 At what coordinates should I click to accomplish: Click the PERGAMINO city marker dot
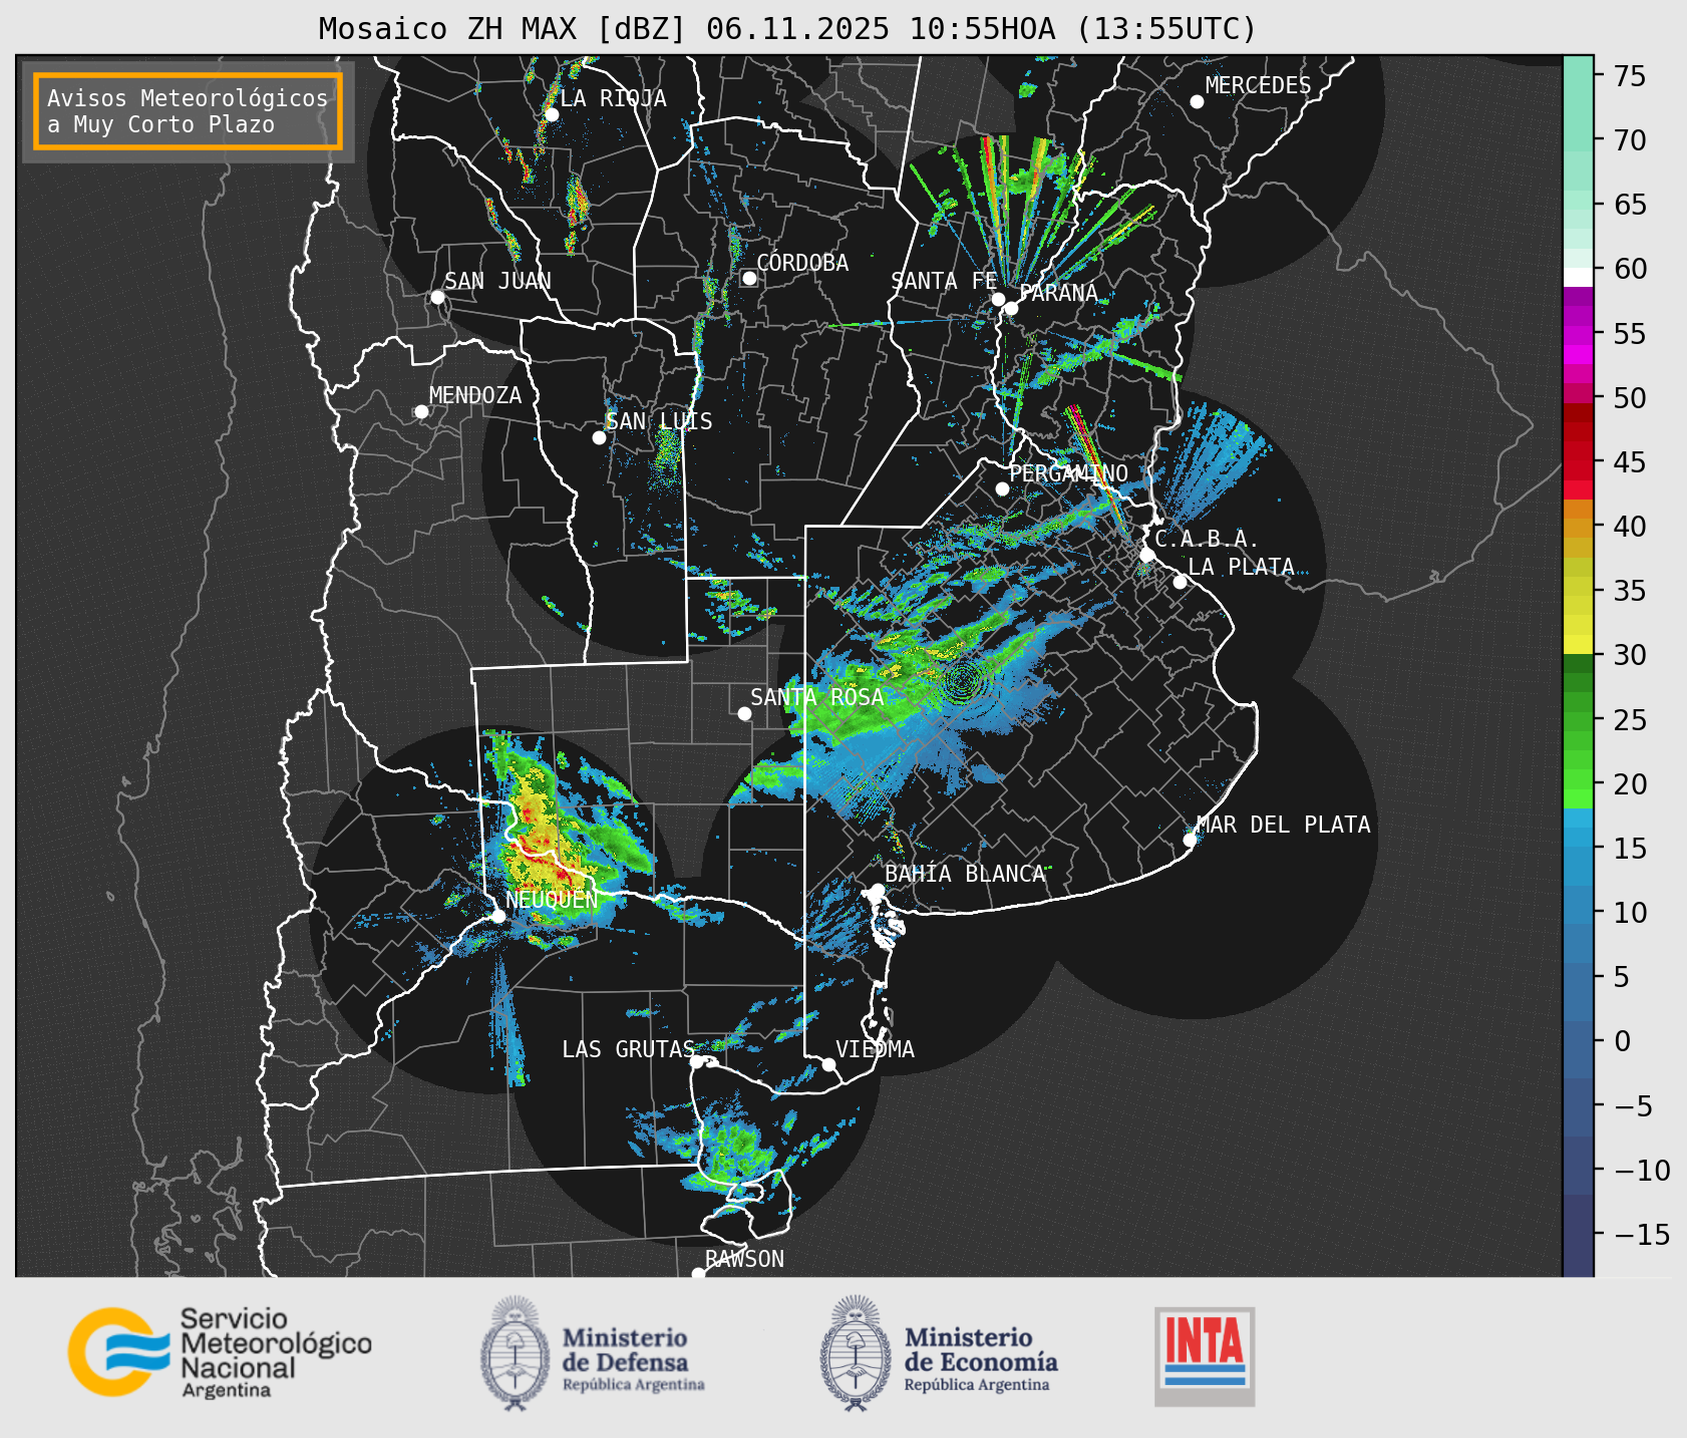[x=1002, y=489]
